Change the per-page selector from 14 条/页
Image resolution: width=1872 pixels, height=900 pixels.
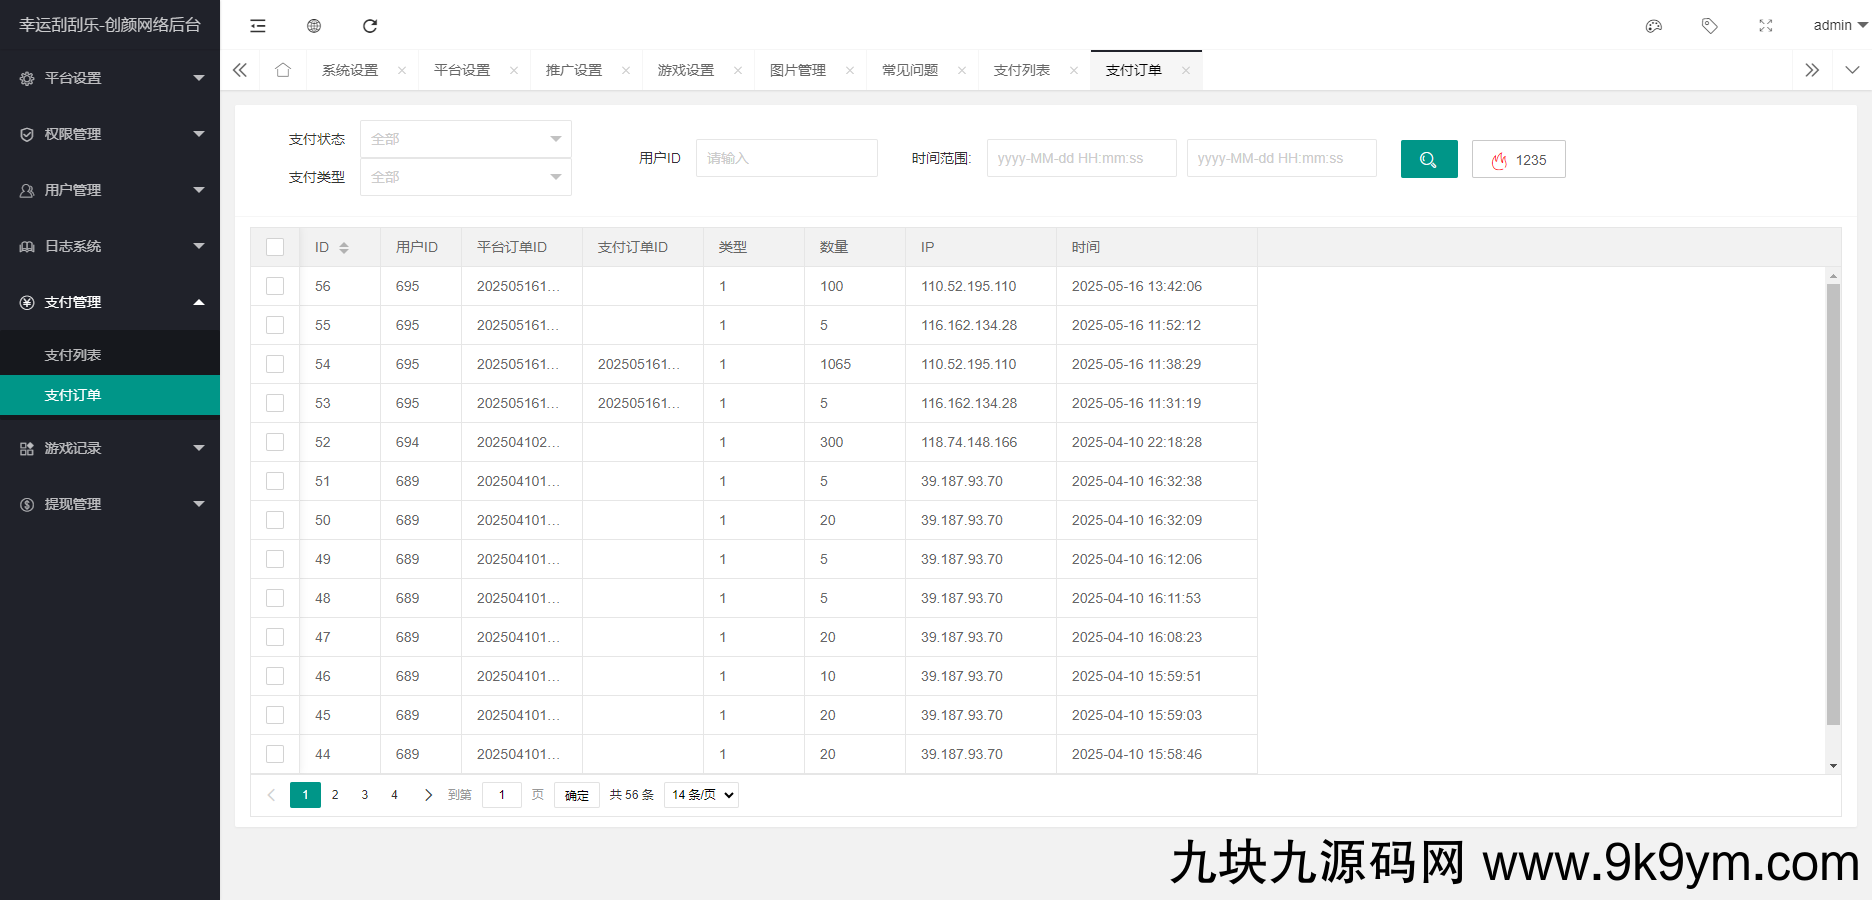pyautogui.click(x=700, y=794)
